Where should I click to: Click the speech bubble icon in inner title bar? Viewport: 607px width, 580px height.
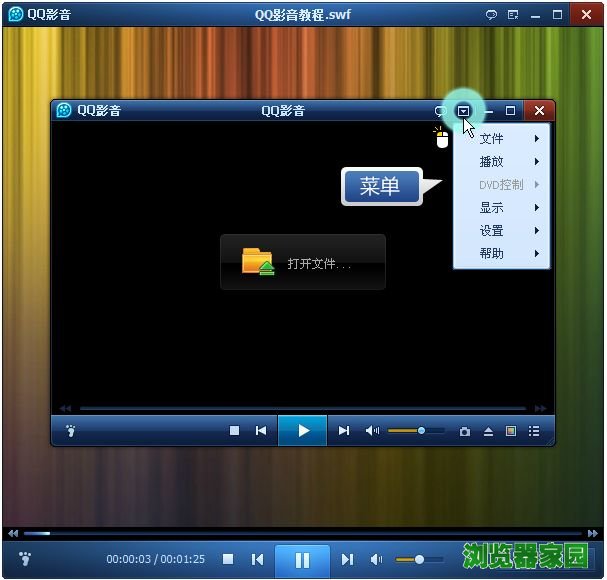pyautogui.click(x=440, y=110)
